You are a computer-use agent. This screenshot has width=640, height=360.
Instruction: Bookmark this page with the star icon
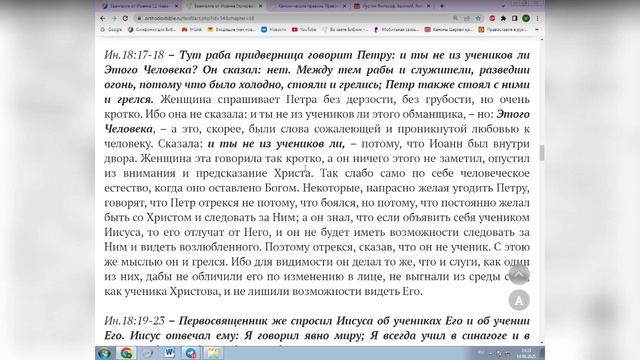pyautogui.click(x=478, y=18)
